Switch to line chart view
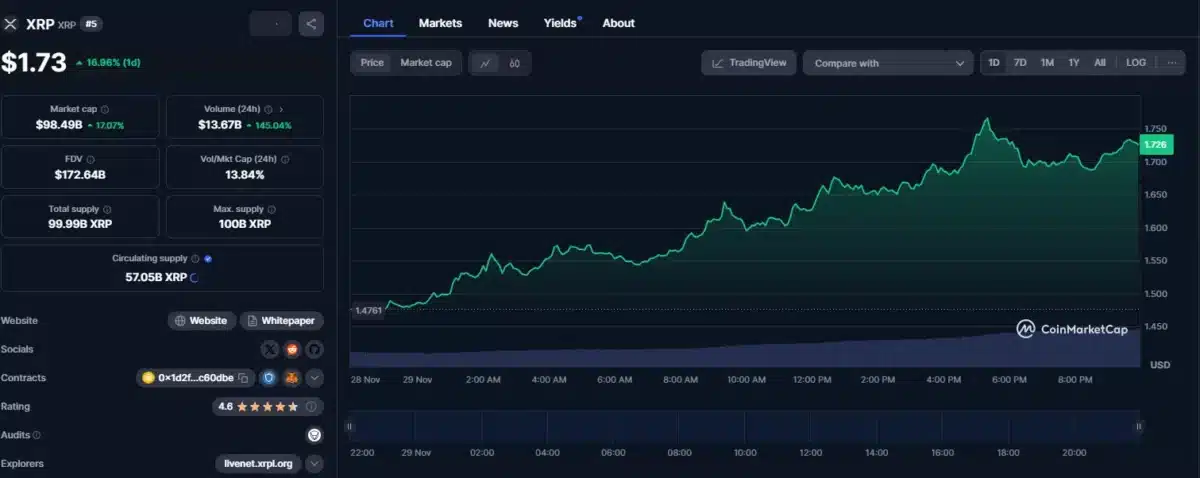The height and width of the screenshot is (478, 1200). click(x=486, y=63)
